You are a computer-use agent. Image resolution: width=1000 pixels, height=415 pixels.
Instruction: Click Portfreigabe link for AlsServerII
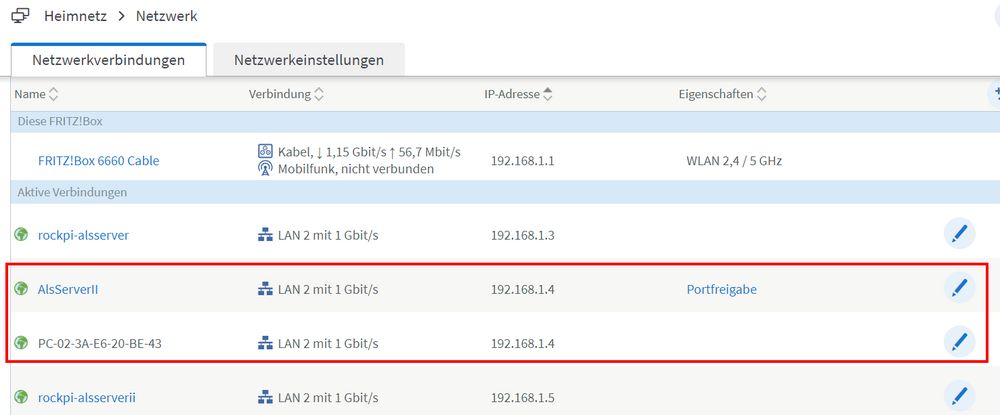pos(721,289)
